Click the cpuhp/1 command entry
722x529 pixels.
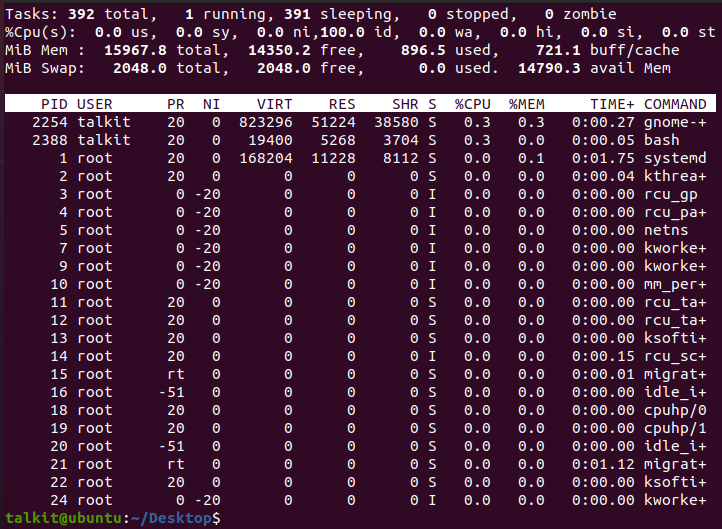[x=675, y=428]
